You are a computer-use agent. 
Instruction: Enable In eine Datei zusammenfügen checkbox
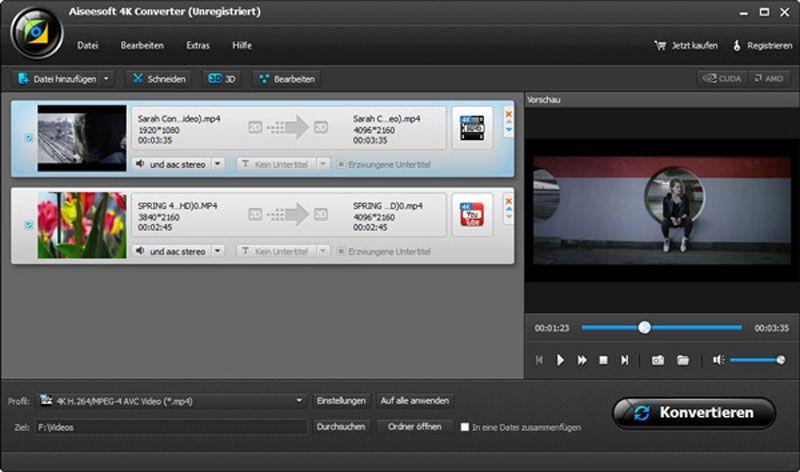(465, 427)
